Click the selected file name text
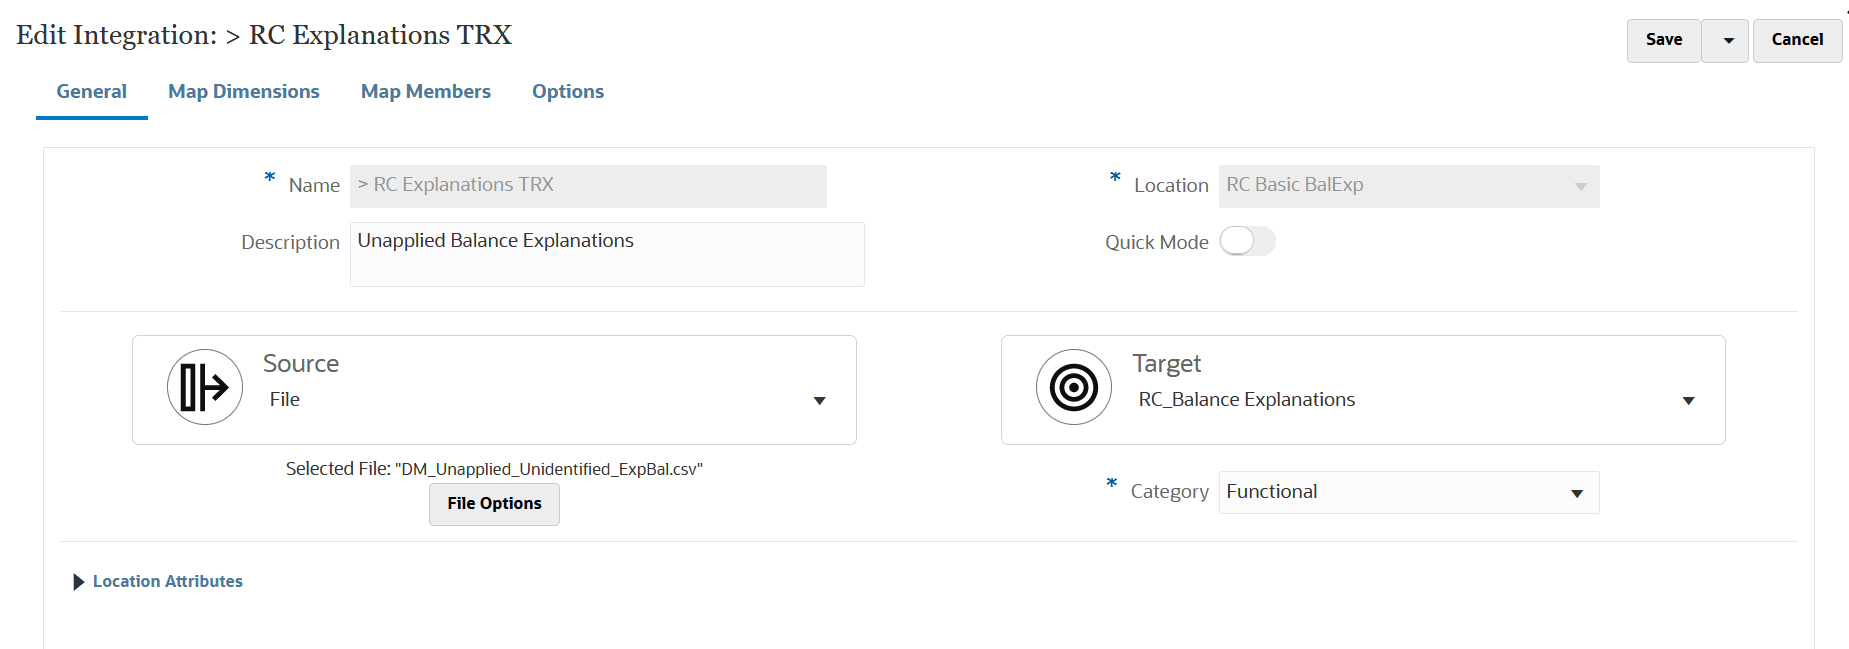 549,469
